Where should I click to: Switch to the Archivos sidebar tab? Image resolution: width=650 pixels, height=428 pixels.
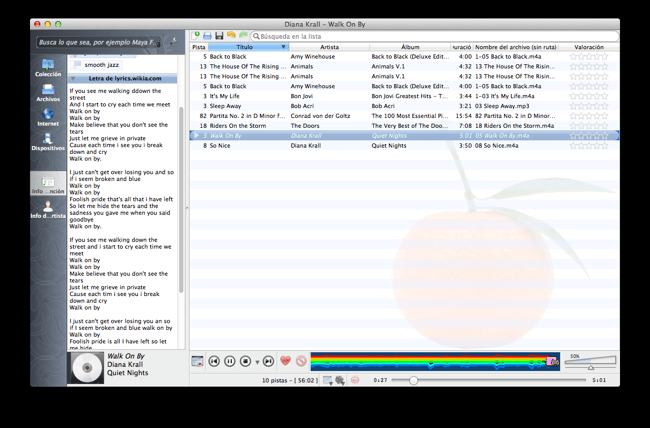pos(47,93)
